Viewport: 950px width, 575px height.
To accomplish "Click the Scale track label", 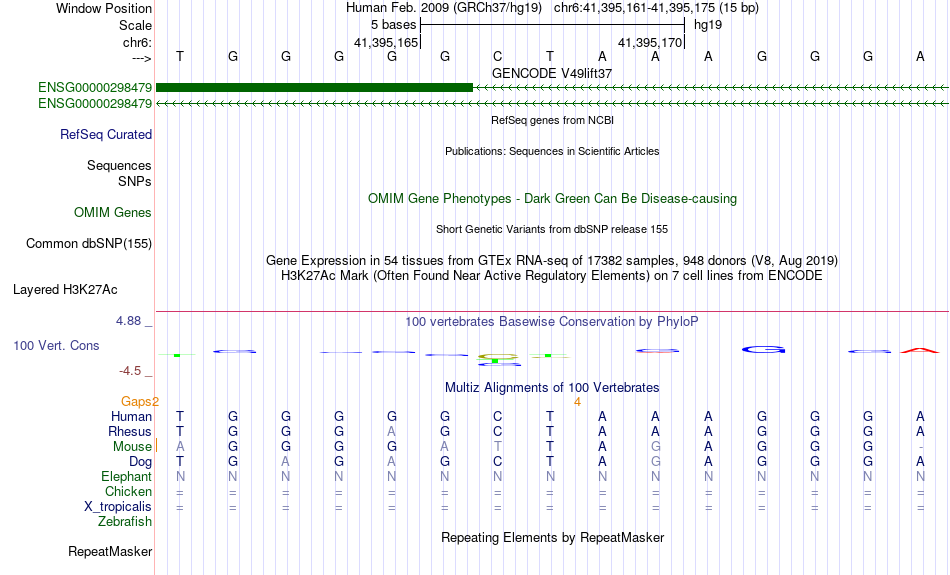I will [135, 25].
